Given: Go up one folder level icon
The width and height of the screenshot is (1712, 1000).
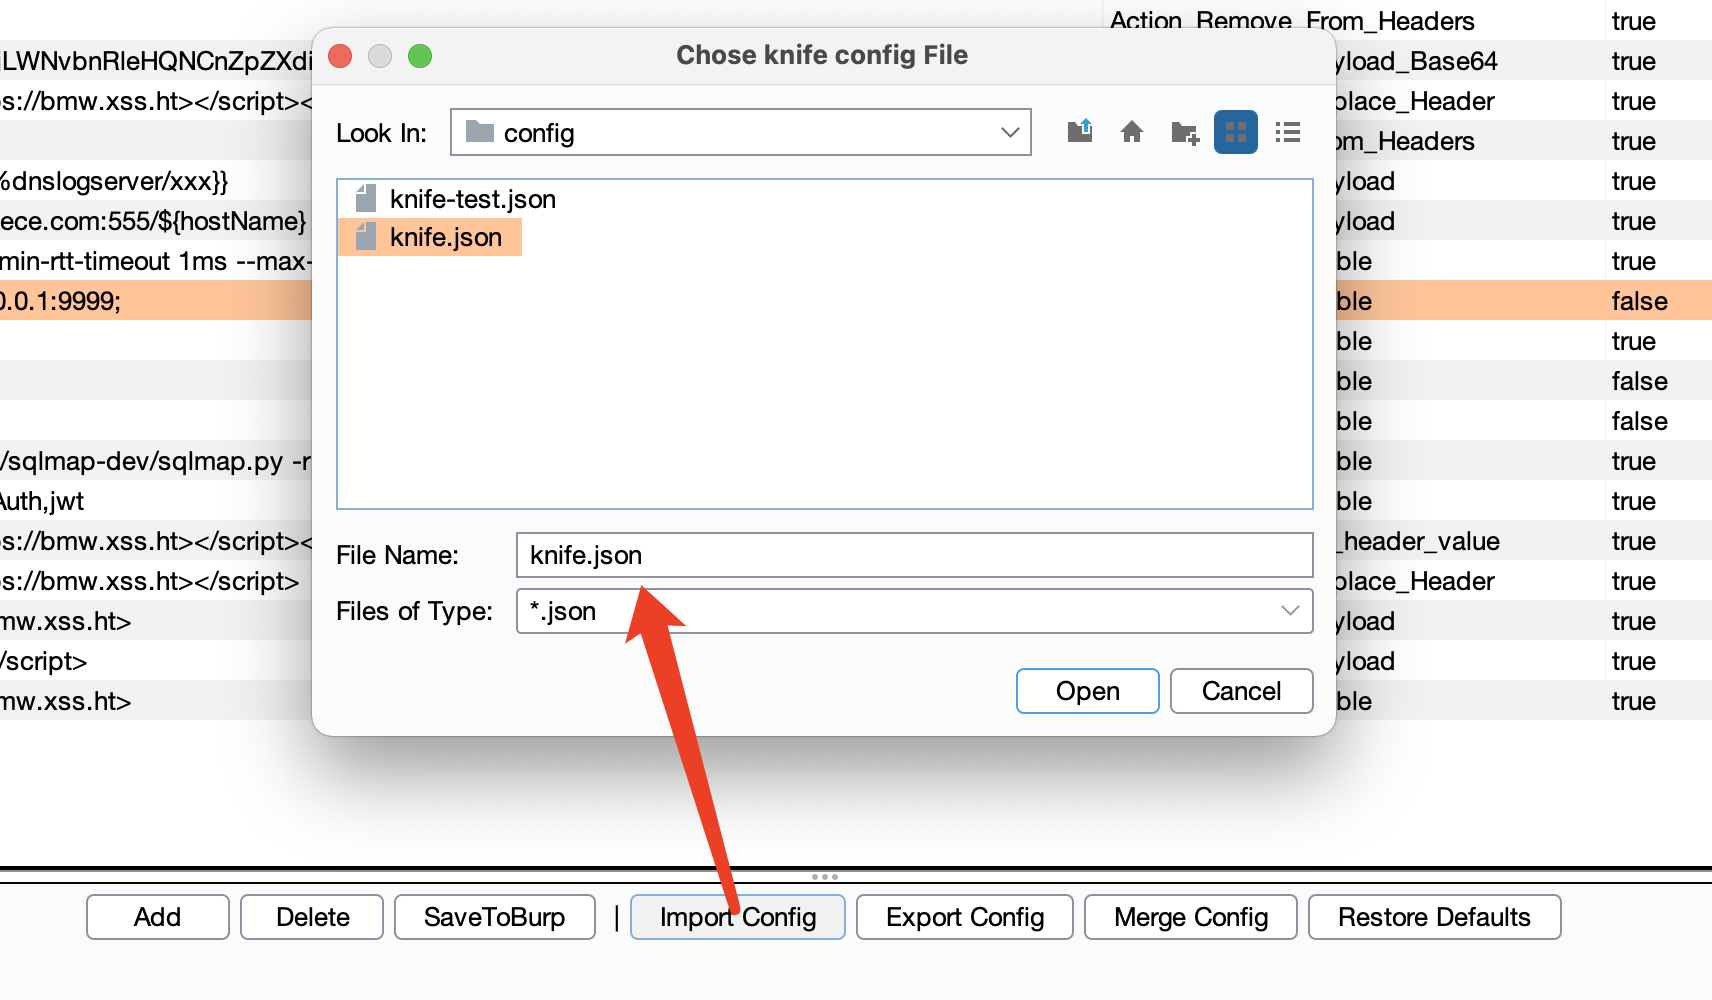Looking at the screenshot, I should [1080, 132].
